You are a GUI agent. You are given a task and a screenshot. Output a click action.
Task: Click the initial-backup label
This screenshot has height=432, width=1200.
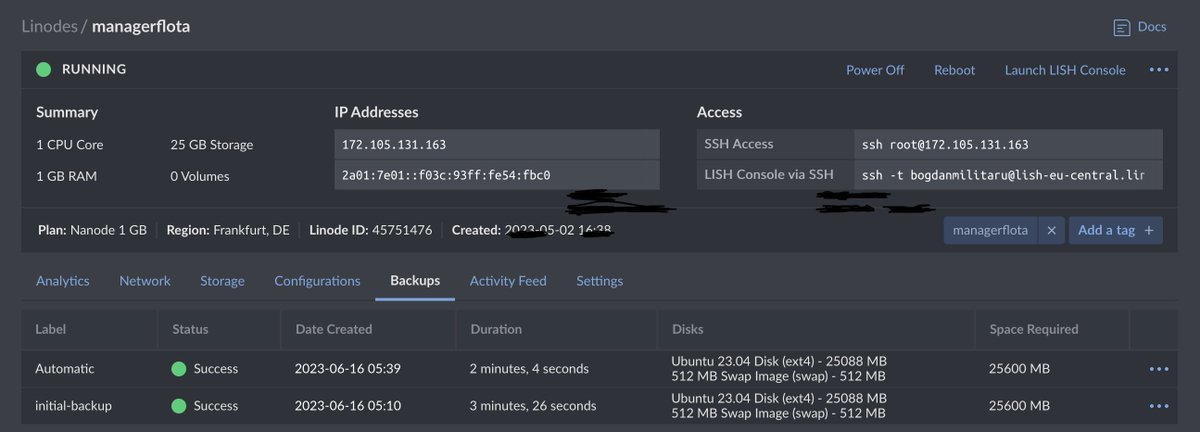(73, 406)
